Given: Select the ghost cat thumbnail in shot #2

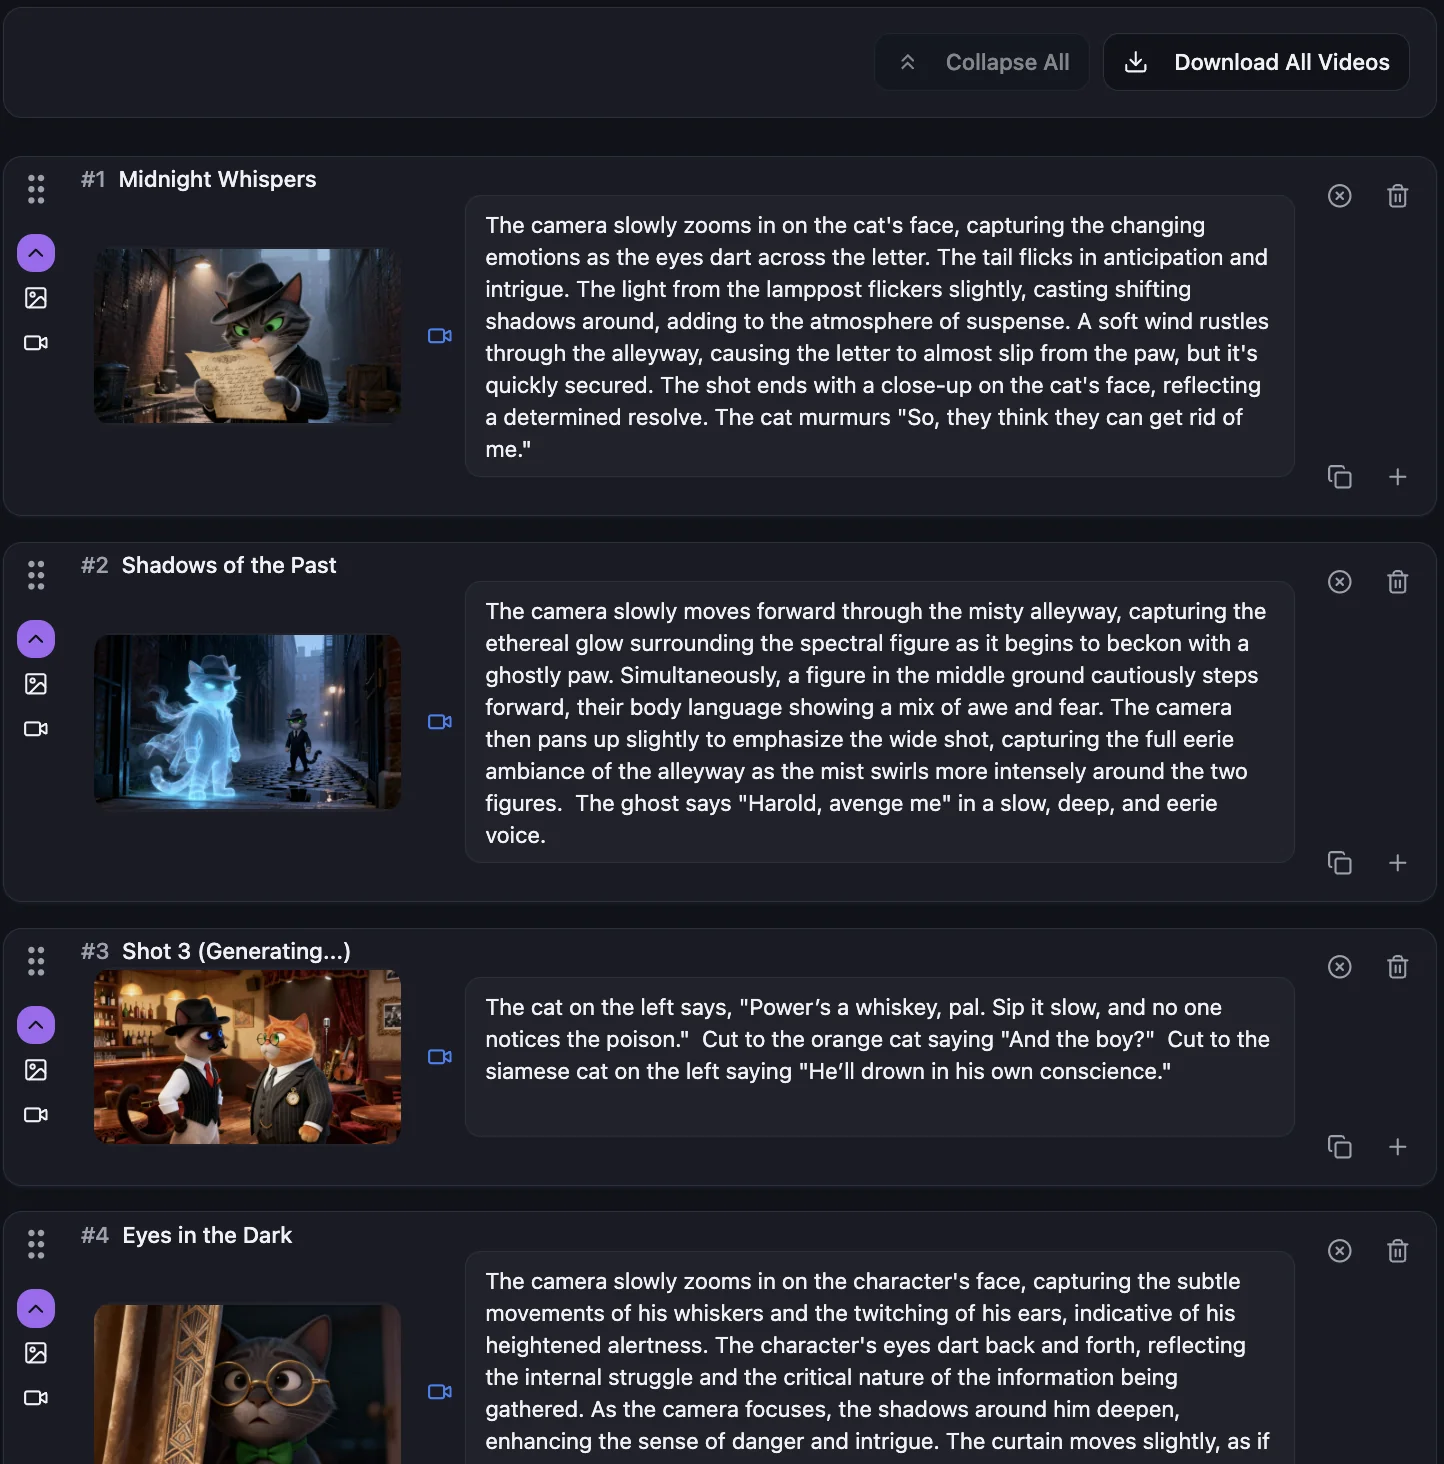Looking at the screenshot, I should click(247, 722).
